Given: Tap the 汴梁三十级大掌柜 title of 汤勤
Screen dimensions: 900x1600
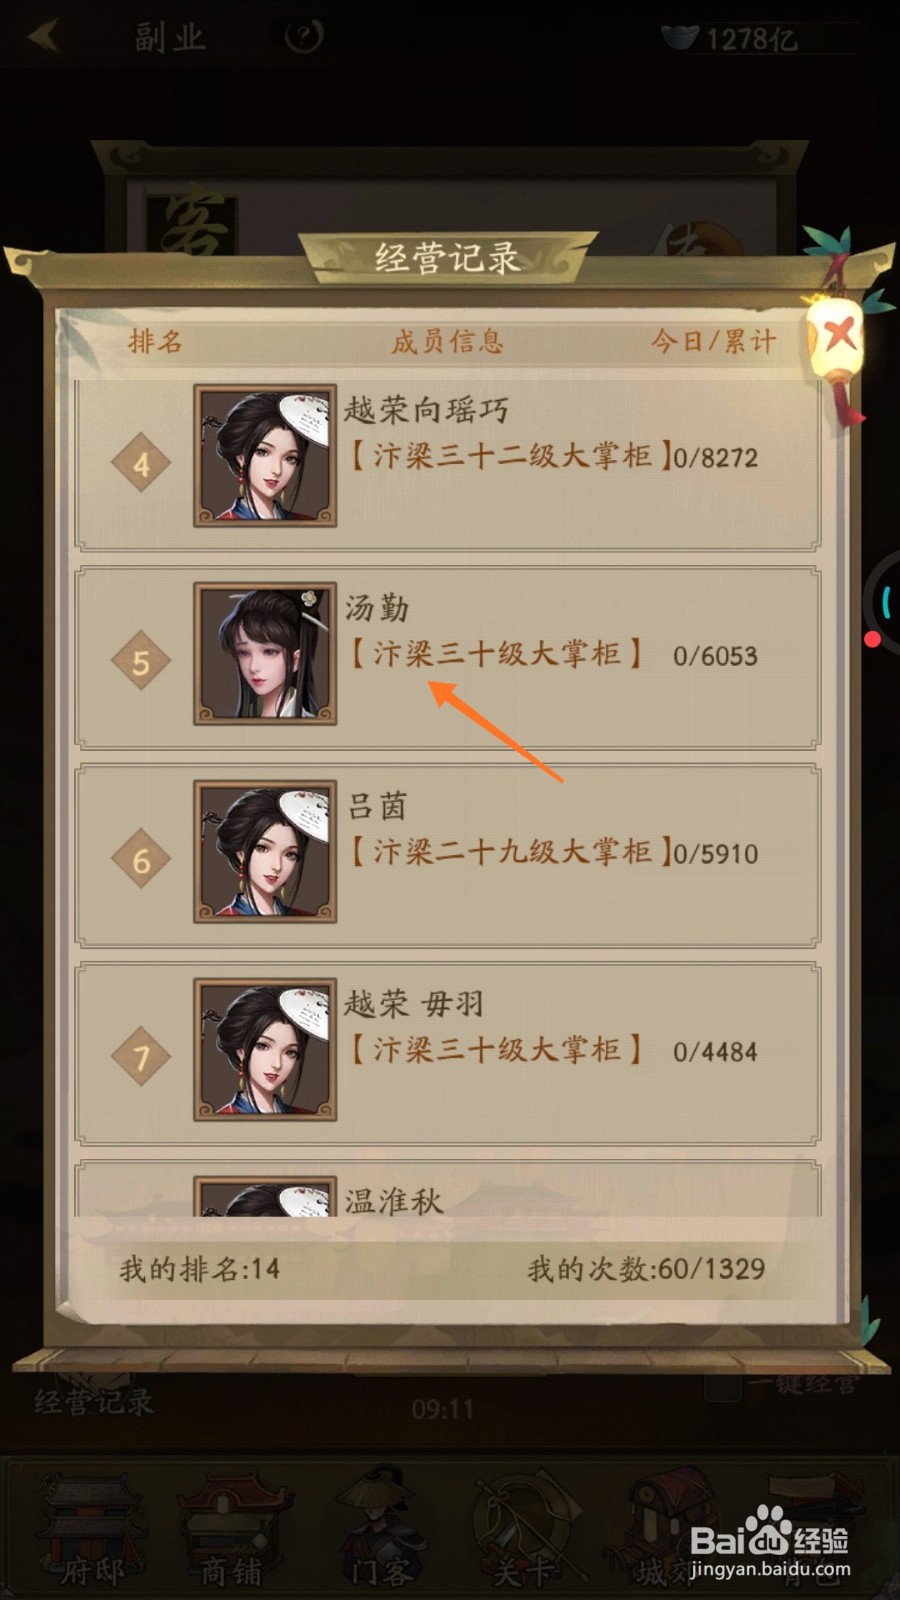Looking at the screenshot, I should coord(496,654).
